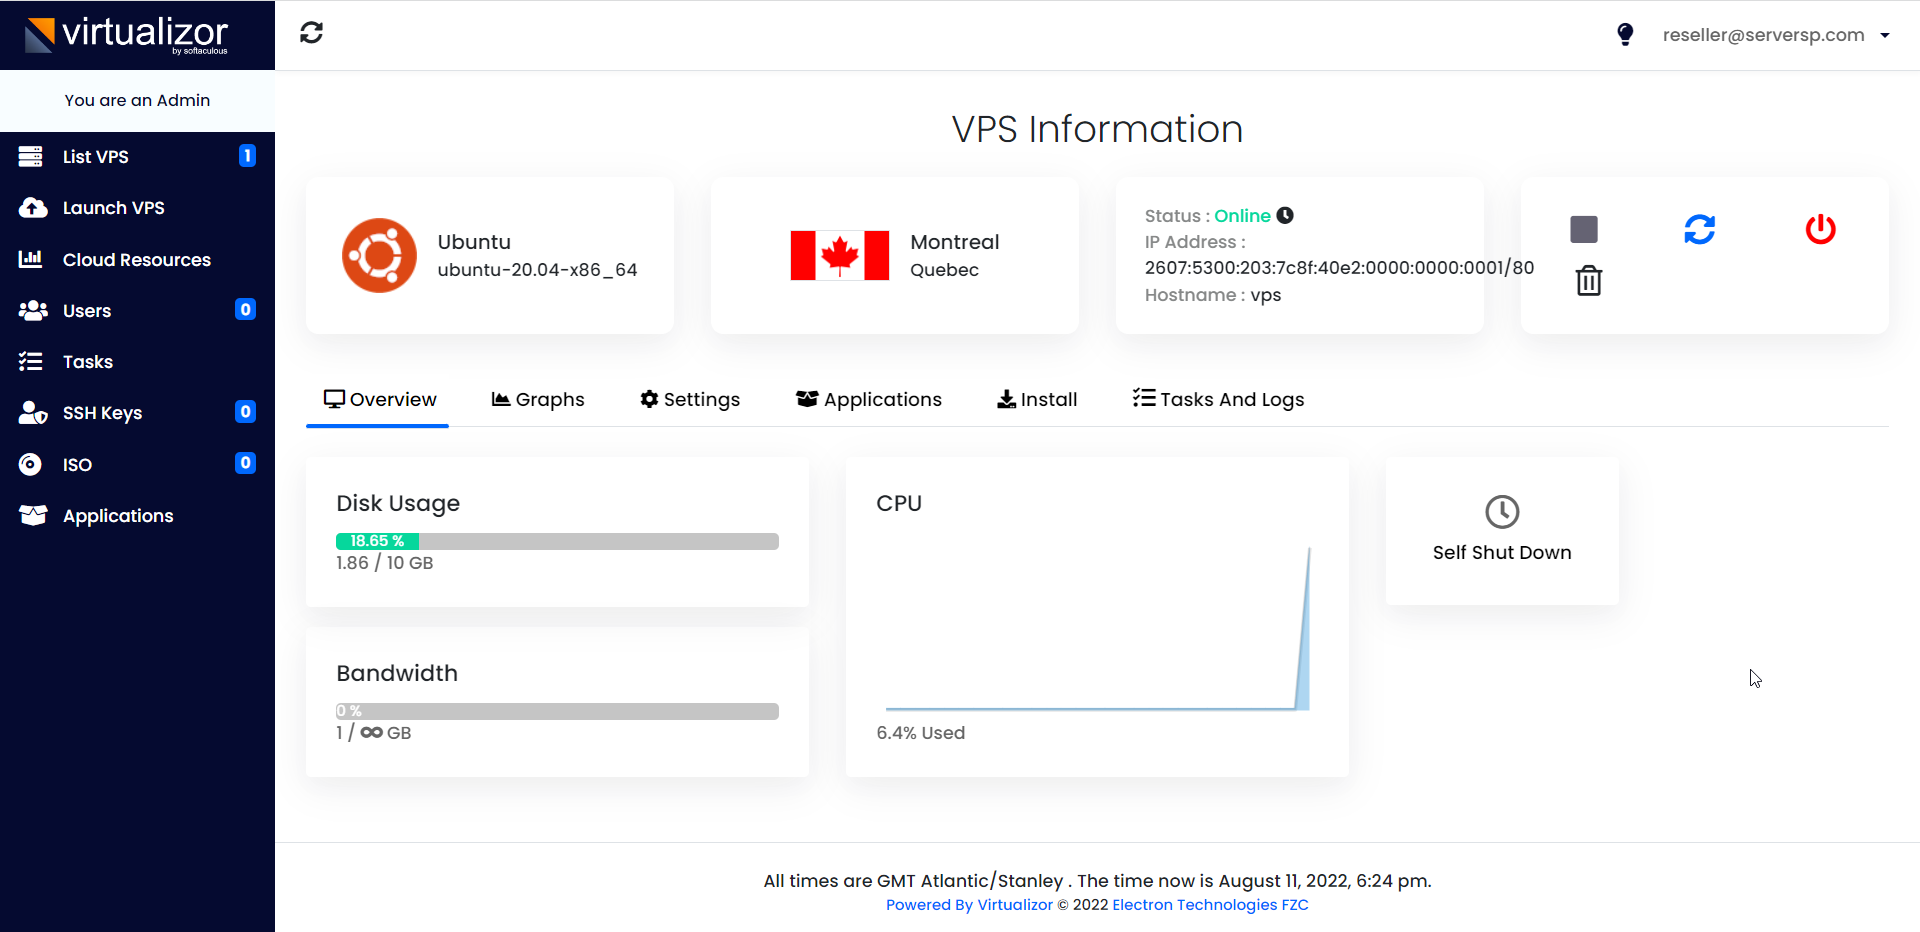
Task: Click the Virtualizor logo
Action: pos(127,35)
